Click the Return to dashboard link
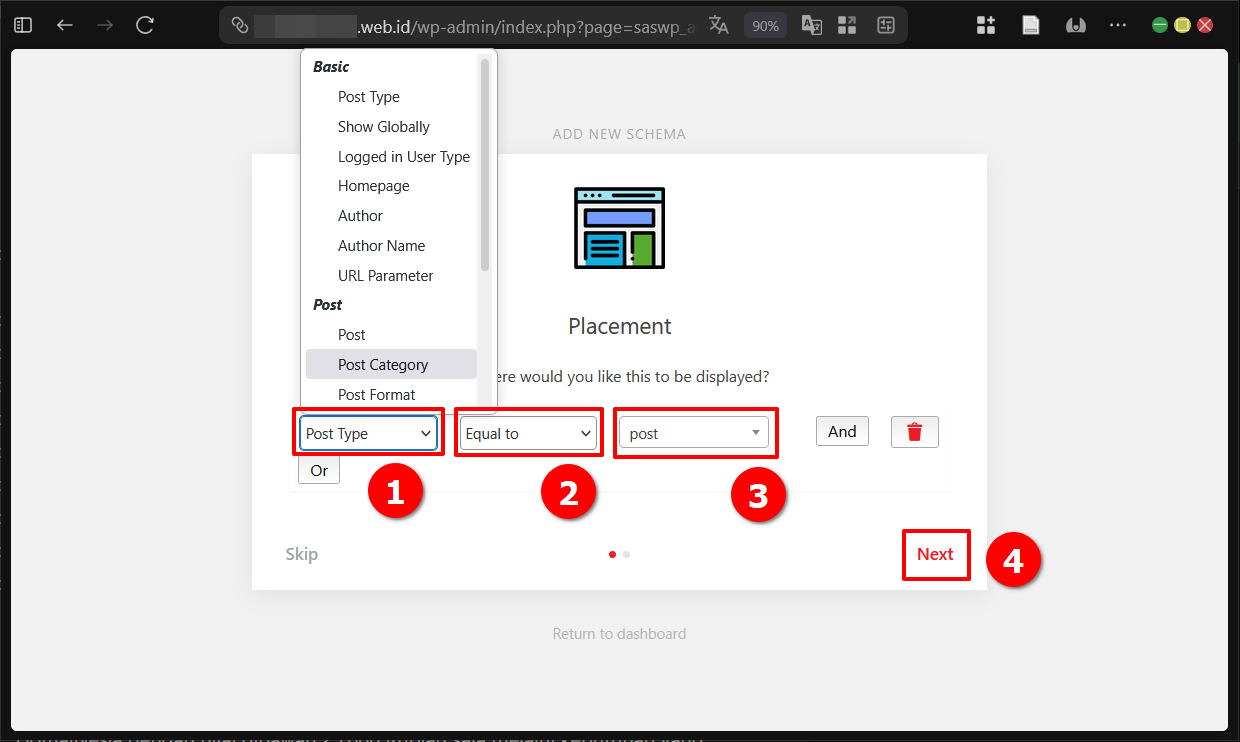 (x=619, y=633)
